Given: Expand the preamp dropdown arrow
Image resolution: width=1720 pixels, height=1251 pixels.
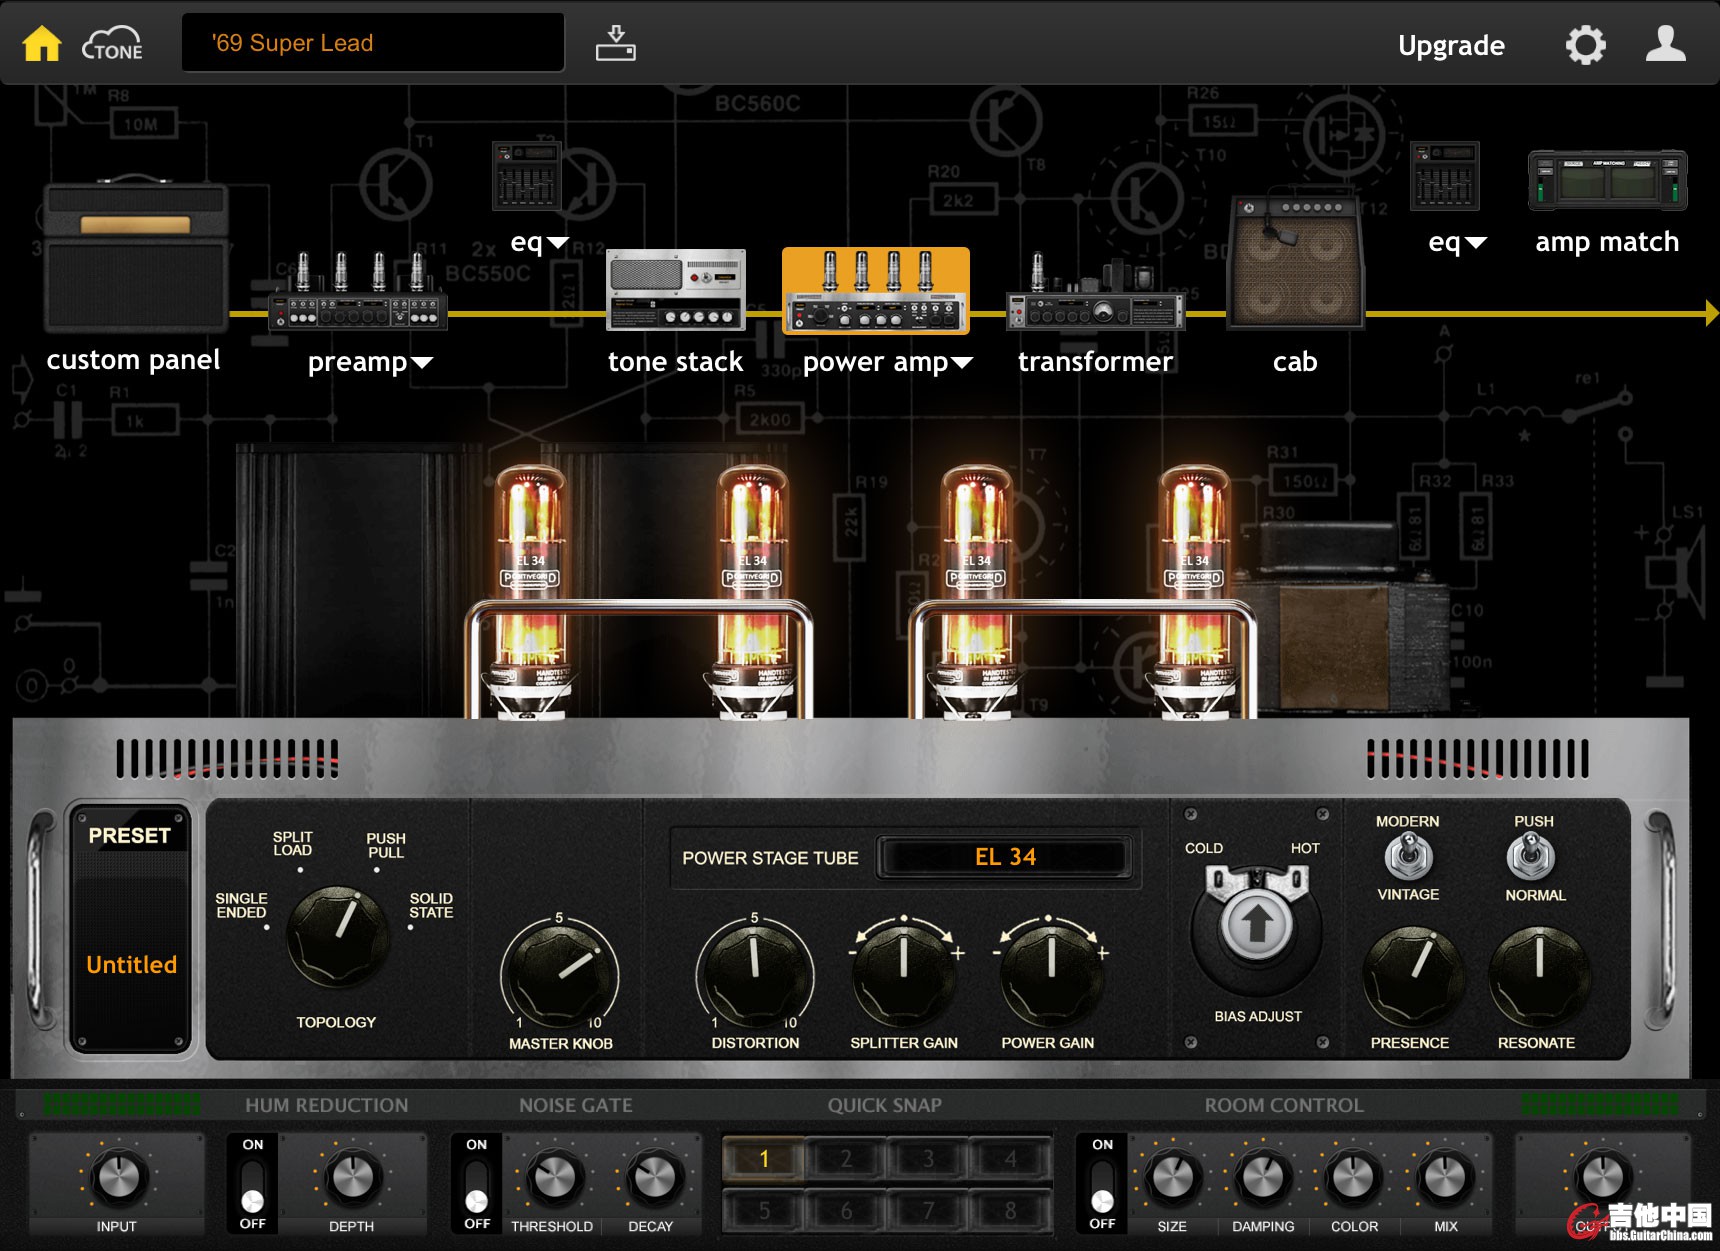Looking at the screenshot, I should tap(423, 363).
